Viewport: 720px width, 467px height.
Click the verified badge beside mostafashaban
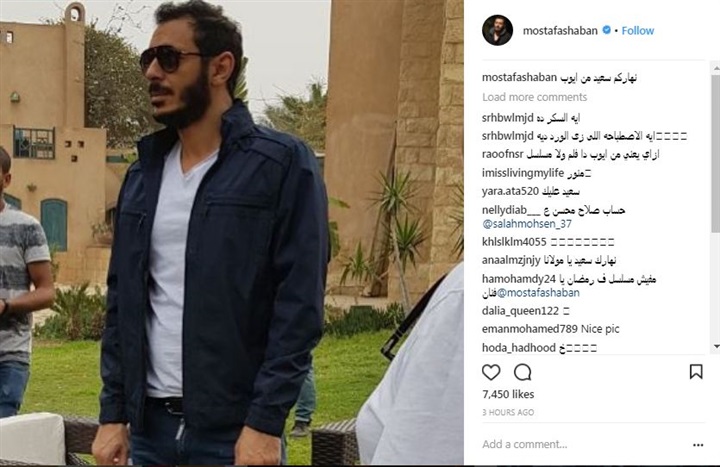[607, 30]
